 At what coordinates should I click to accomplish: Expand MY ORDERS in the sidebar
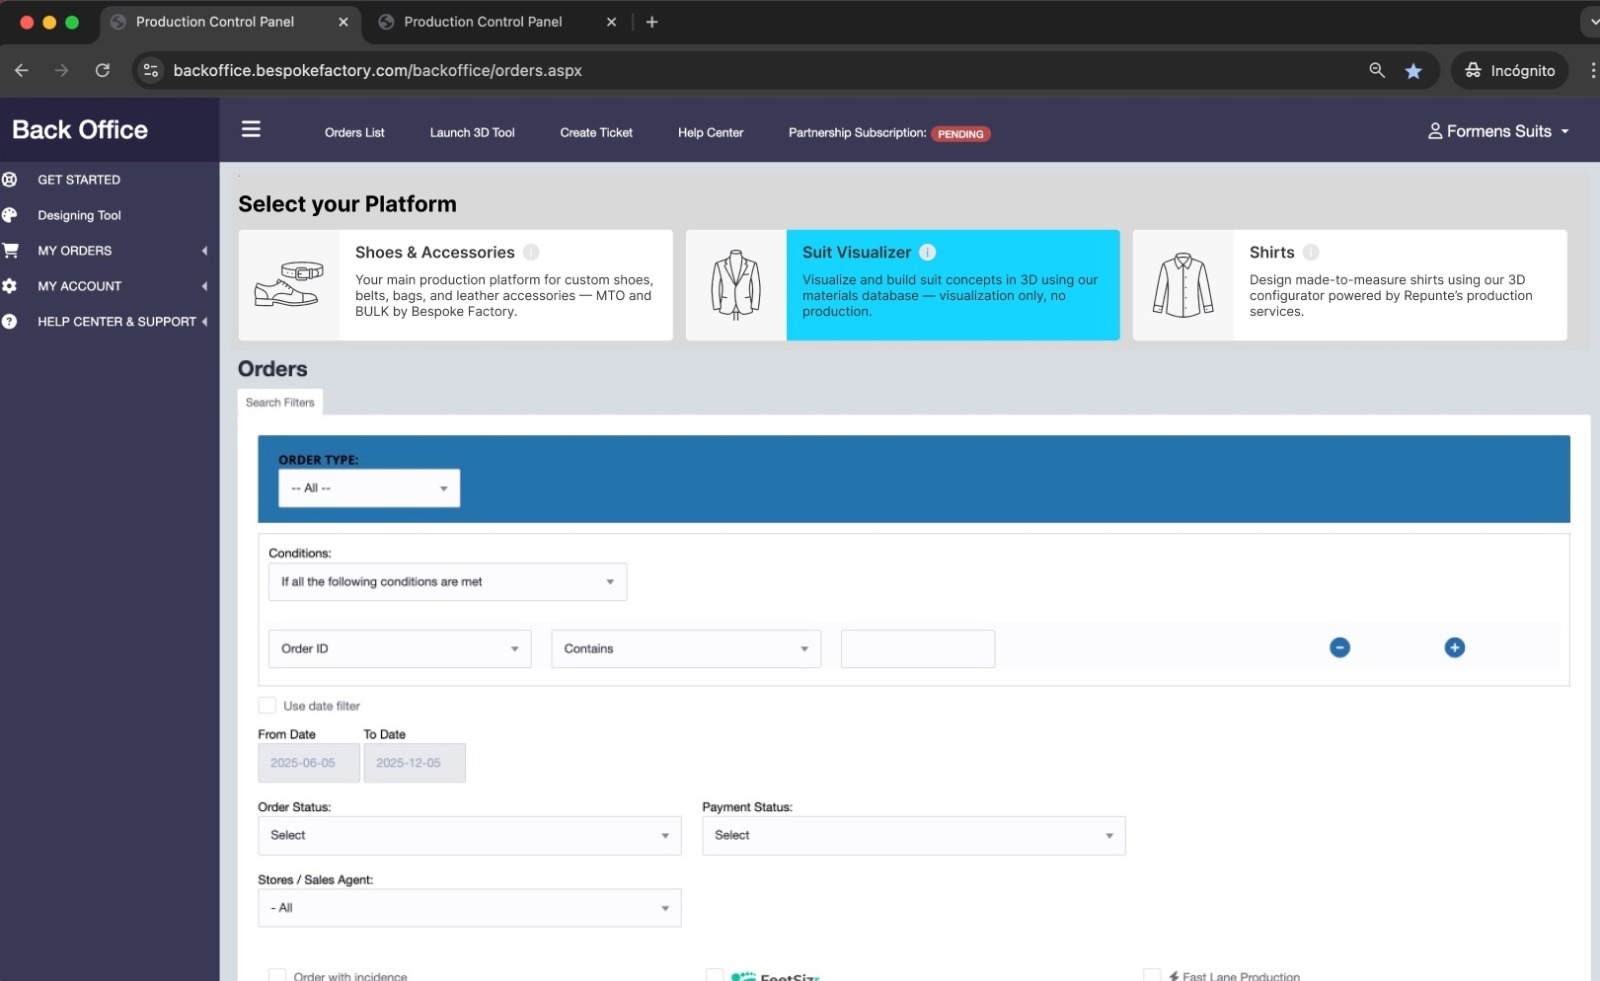coord(75,251)
